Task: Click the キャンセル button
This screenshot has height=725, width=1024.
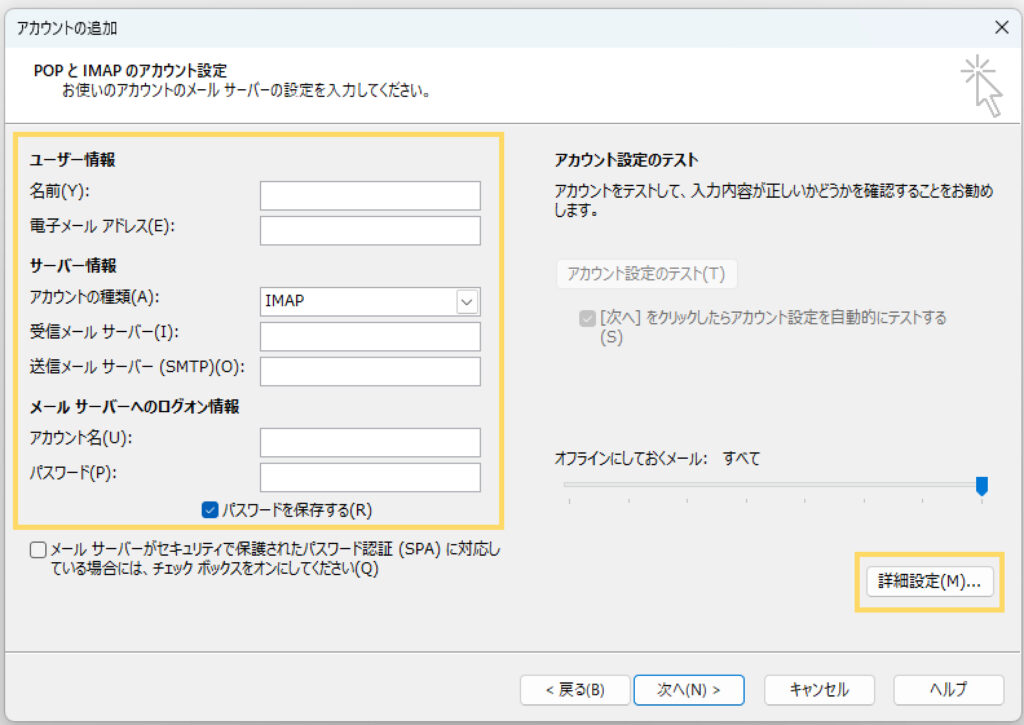Action: 819,689
